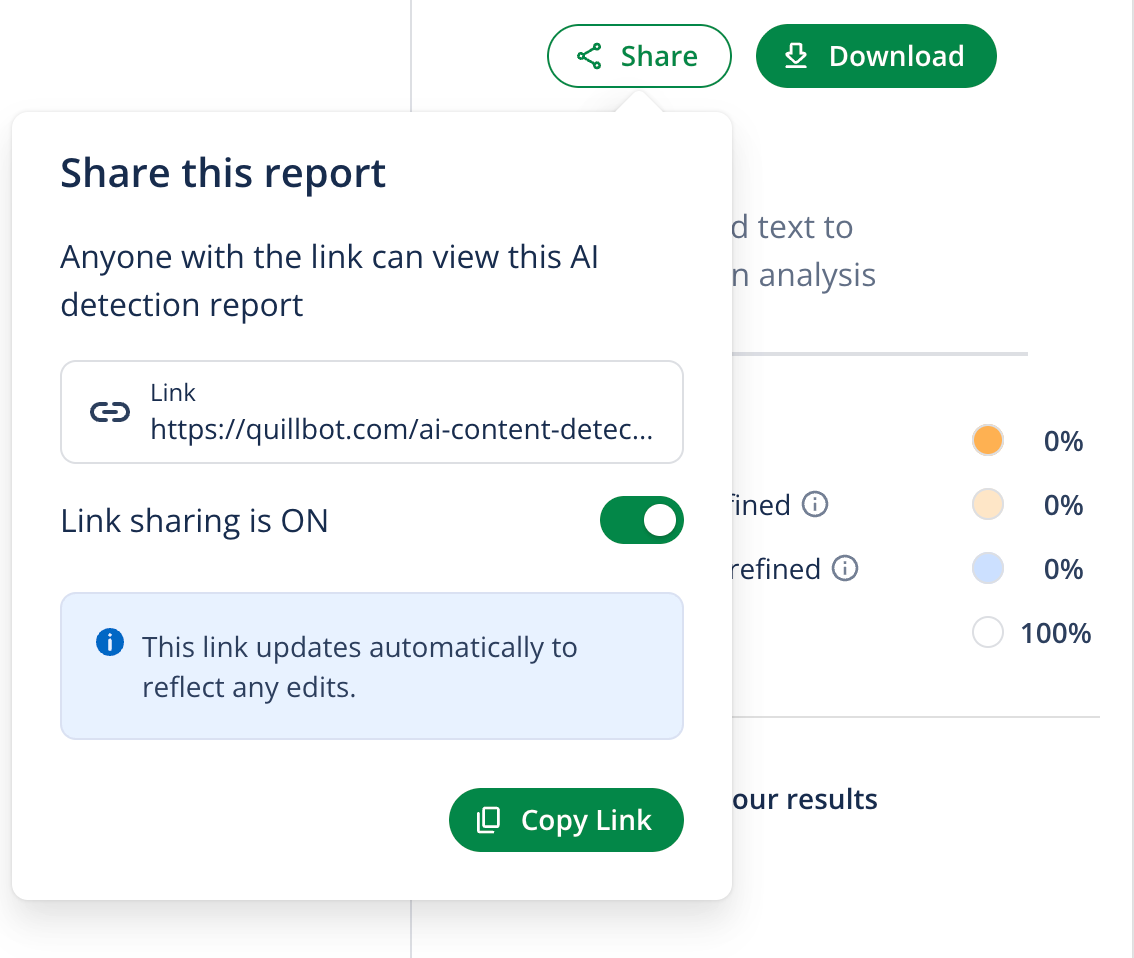
Task: Click the light blue color swatch
Action: click(x=987, y=569)
